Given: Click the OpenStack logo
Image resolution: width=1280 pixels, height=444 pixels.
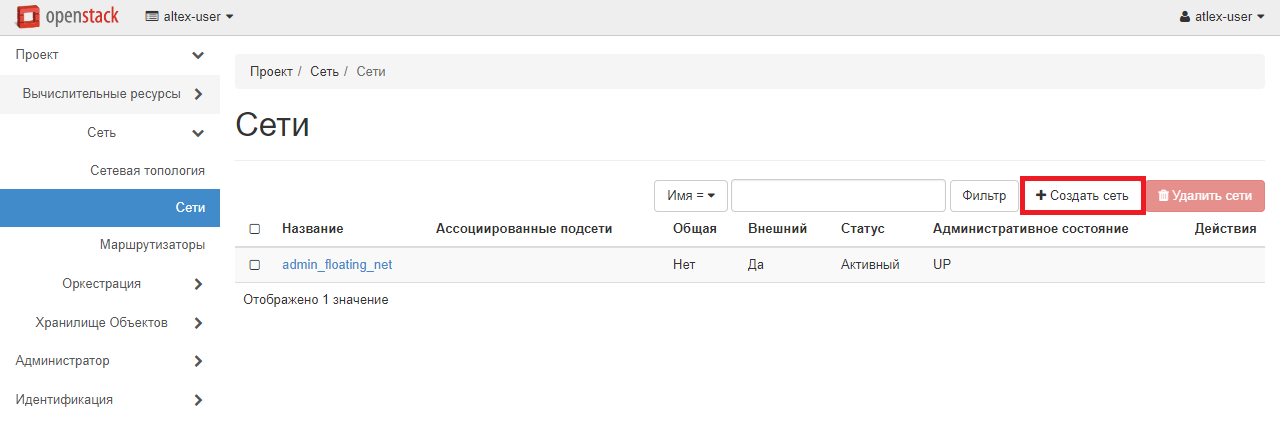Looking at the screenshot, I should pyautogui.click(x=69, y=16).
